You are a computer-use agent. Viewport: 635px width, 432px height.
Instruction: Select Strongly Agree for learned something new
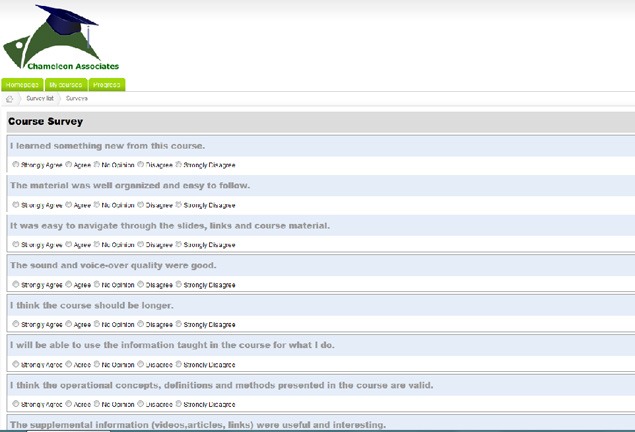click(14, 164)
